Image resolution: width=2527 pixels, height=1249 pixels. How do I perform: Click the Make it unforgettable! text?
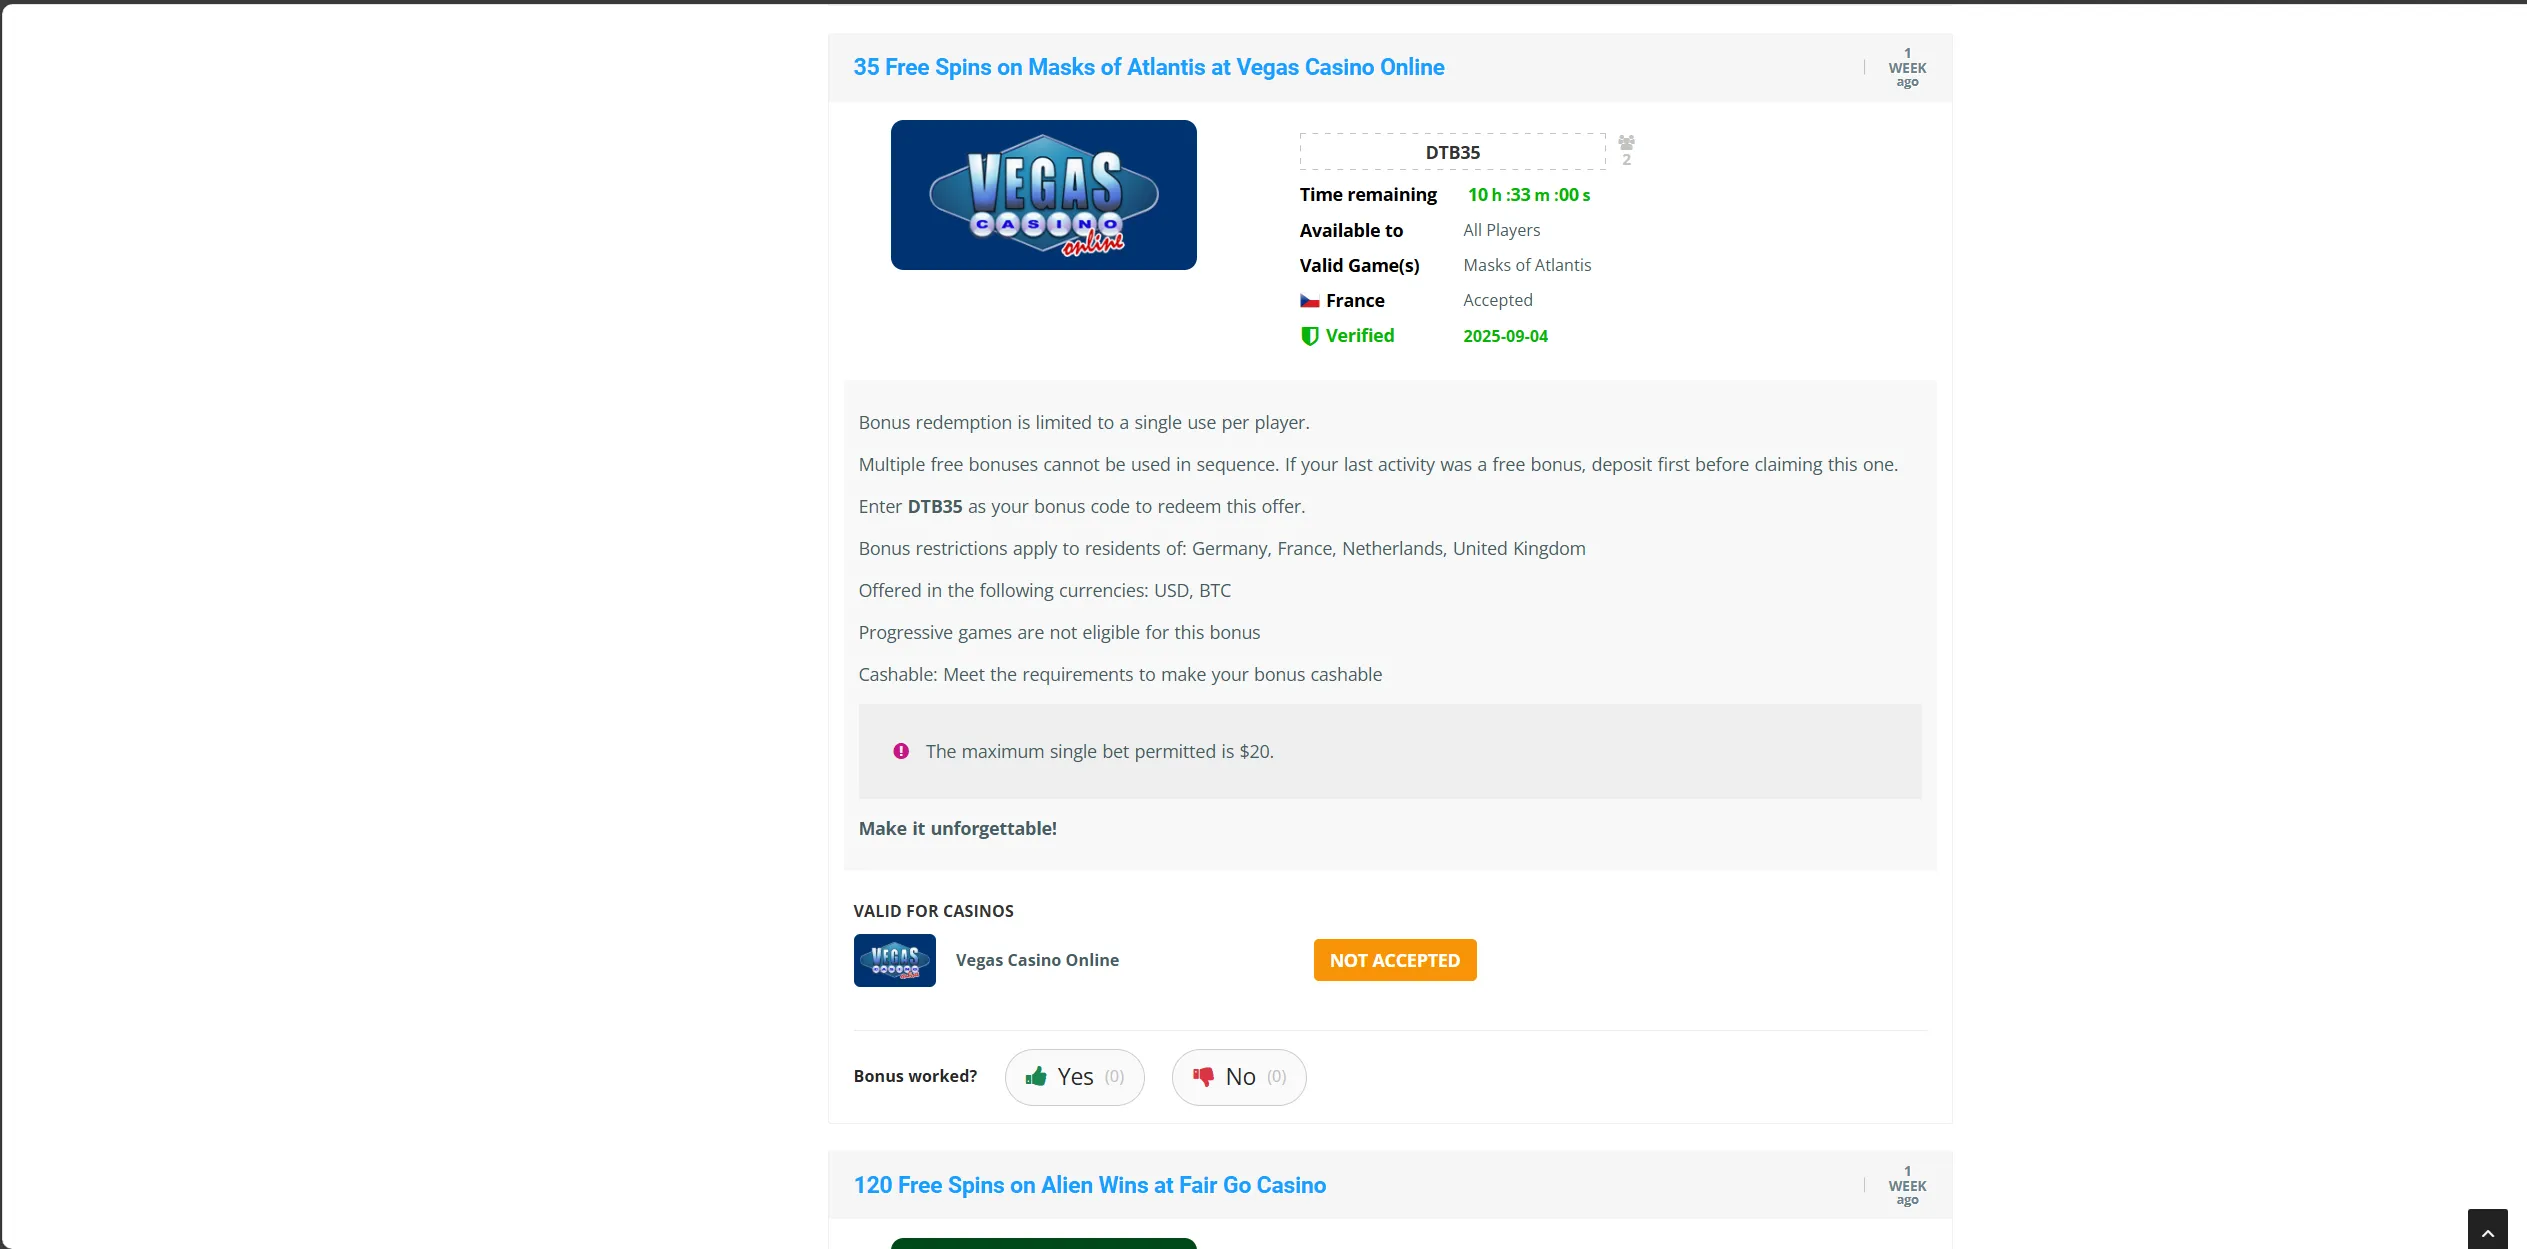click(957, 828)
